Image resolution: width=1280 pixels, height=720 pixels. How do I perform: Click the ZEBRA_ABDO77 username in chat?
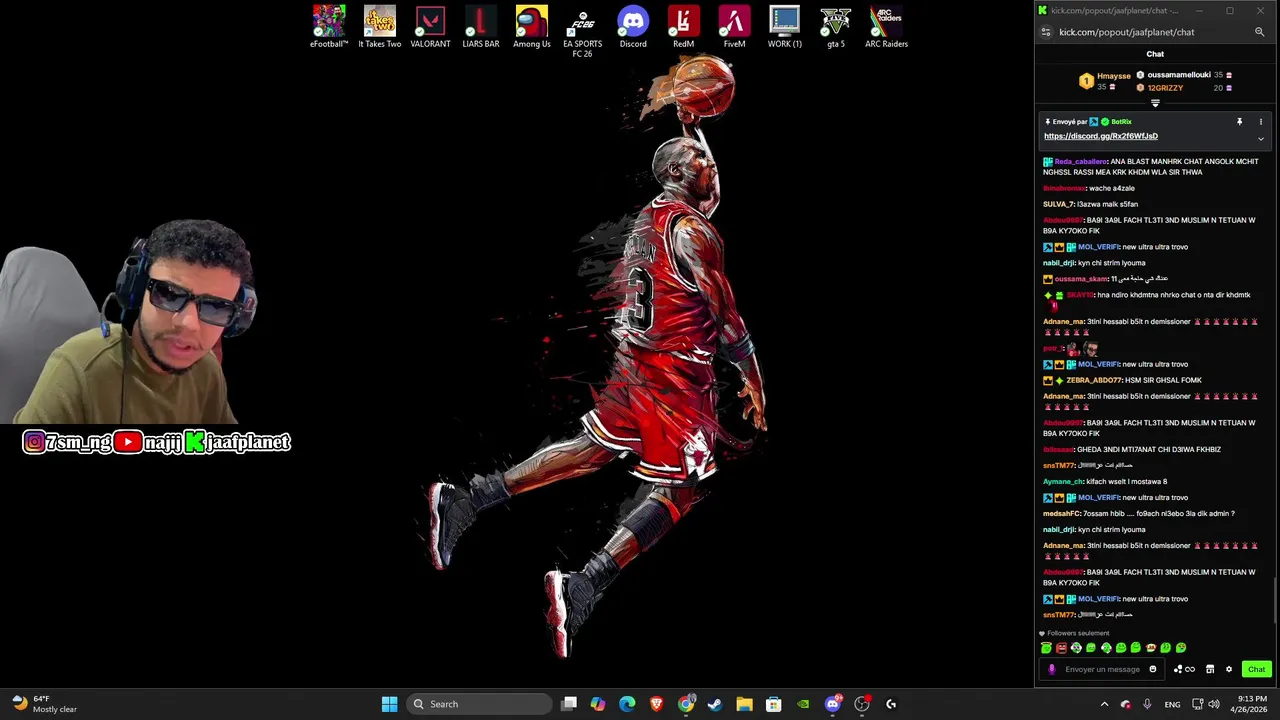[1094, 380]
